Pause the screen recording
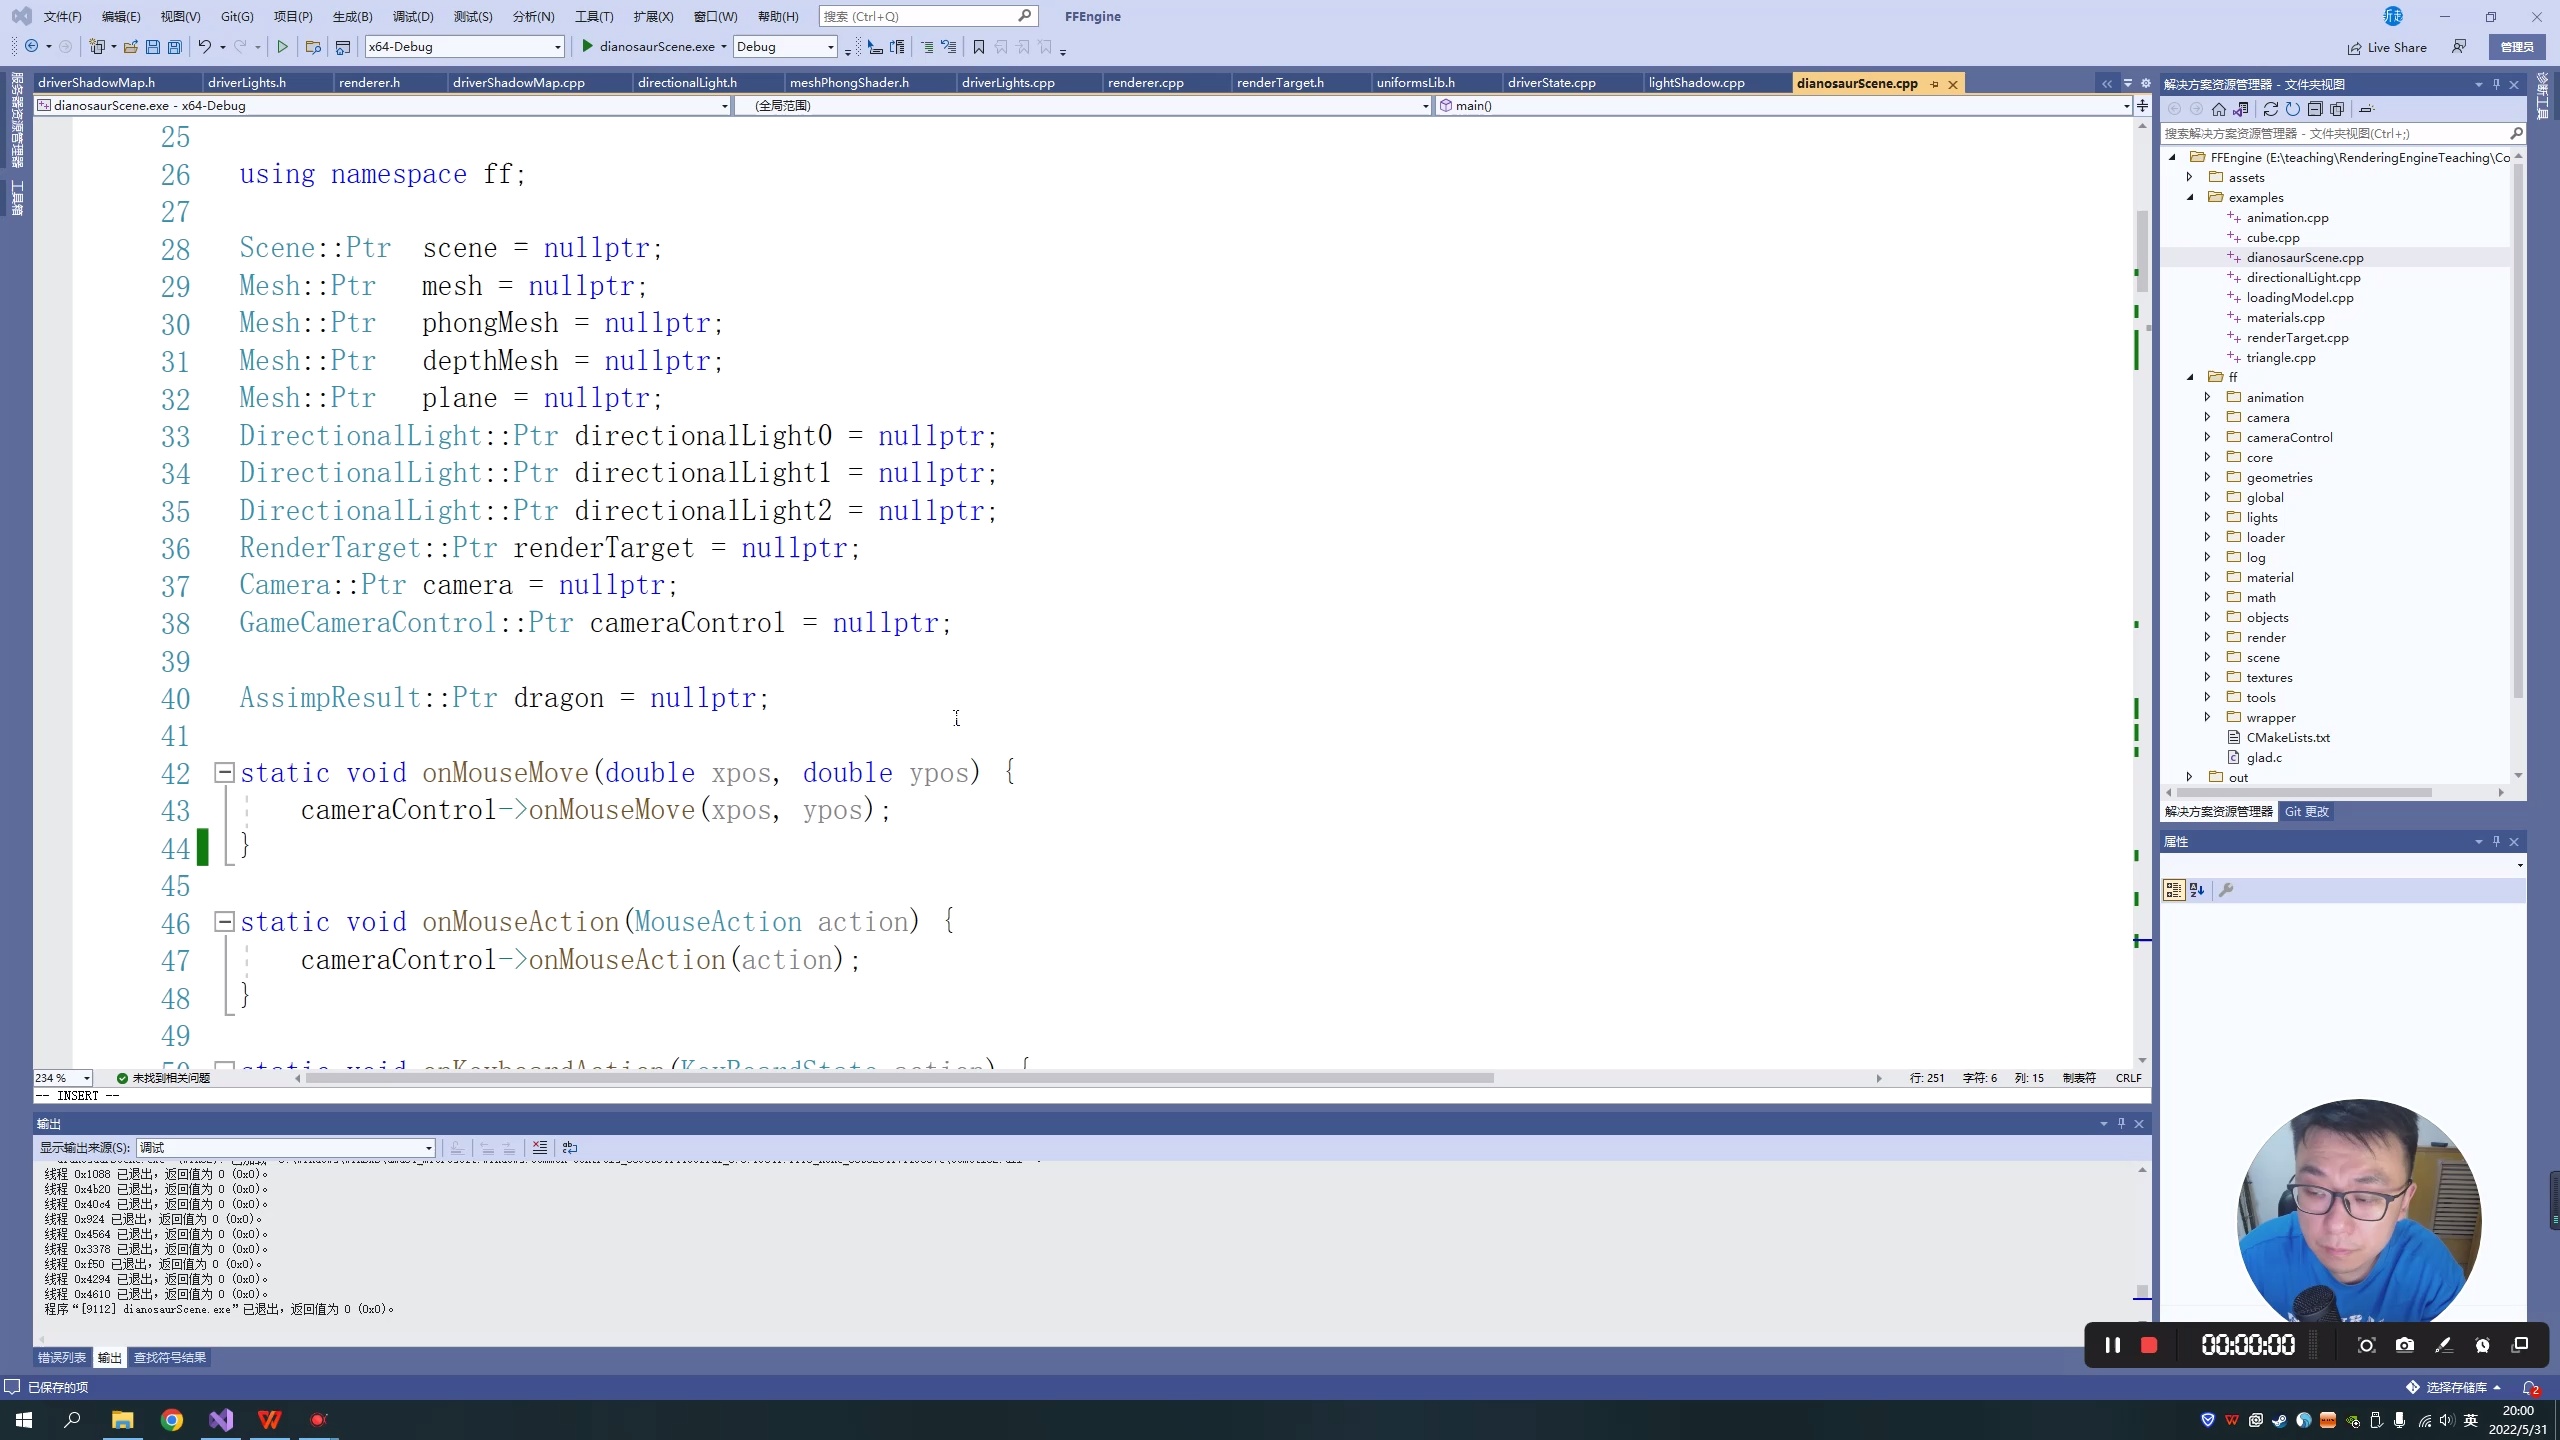2560x1440 pixels. click(2113, 1345)
